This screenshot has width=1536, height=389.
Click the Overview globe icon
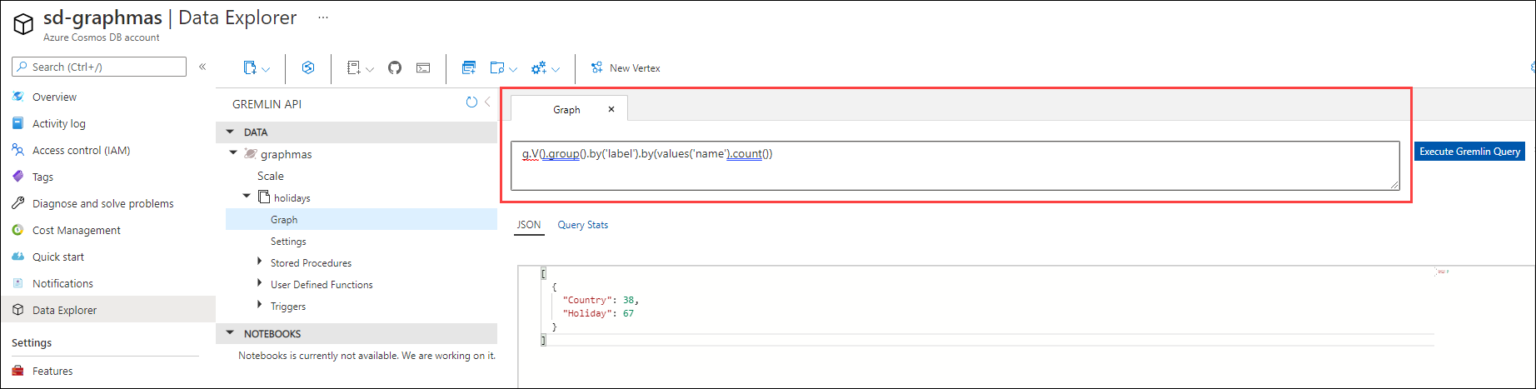[17, 97]
